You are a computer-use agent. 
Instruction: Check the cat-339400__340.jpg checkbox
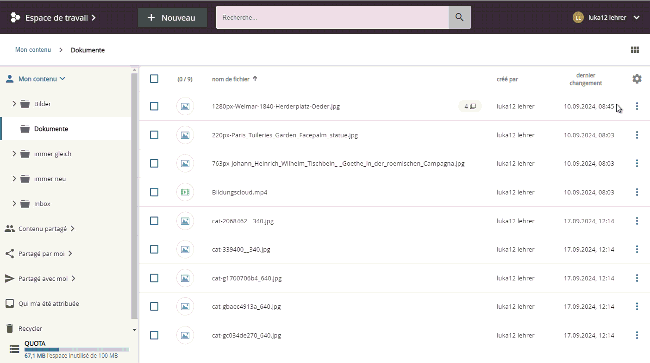coord(154,249)
